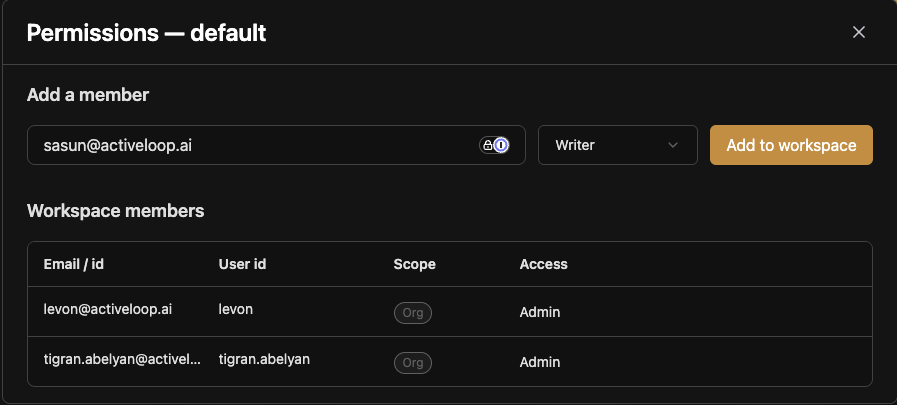Click the lock icon inside the email input
The image size is (897, 405).
click(x=487, y=145)
